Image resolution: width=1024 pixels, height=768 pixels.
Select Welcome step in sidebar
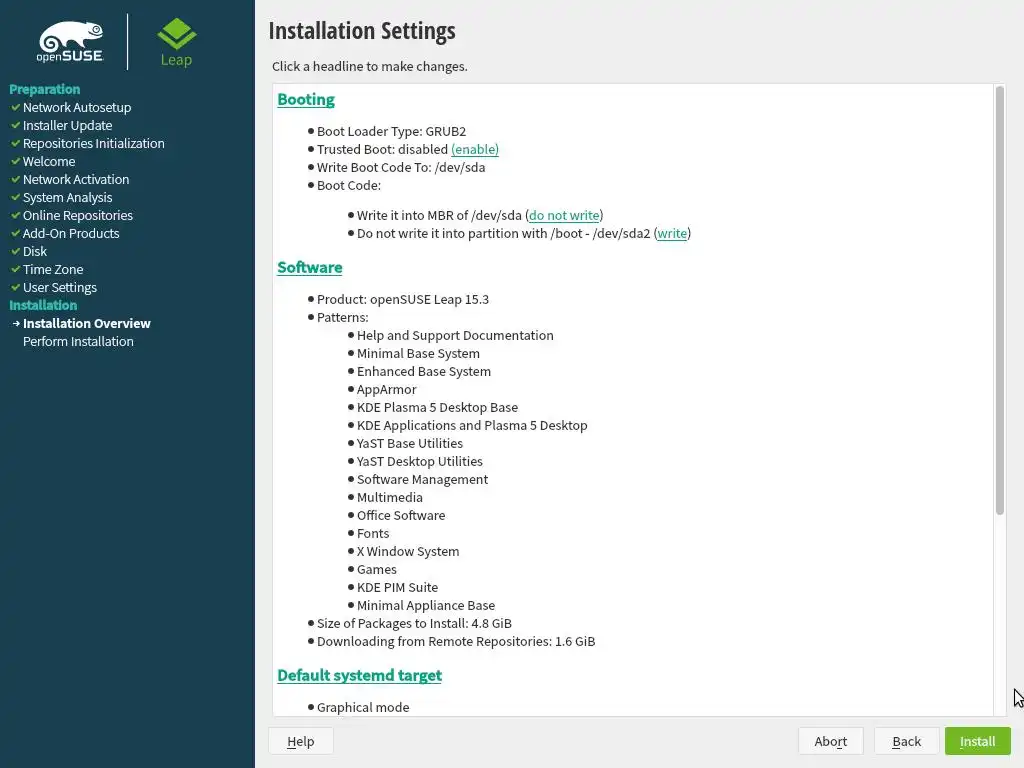click(x=49, y=161)
